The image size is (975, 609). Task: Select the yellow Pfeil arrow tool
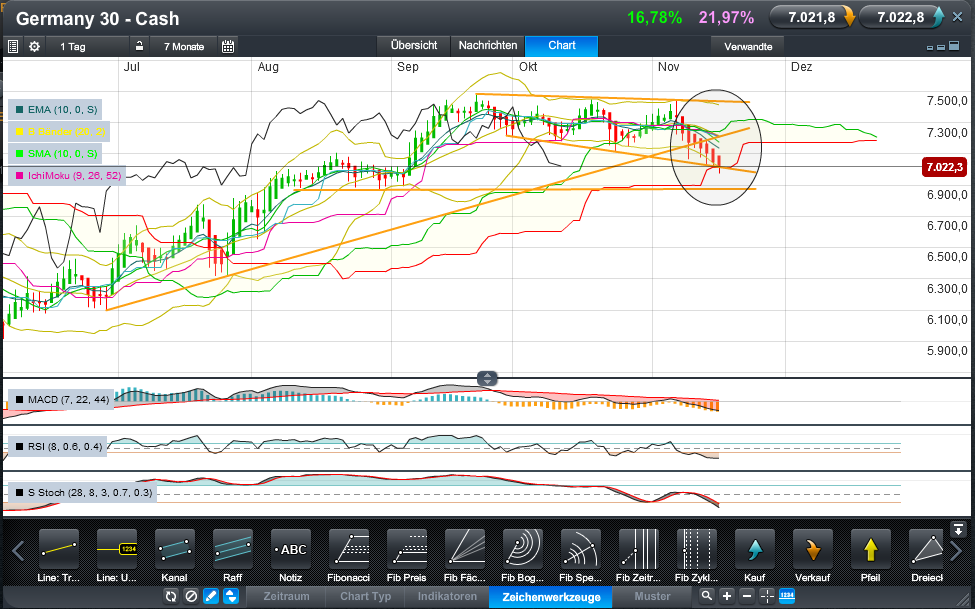870,549
